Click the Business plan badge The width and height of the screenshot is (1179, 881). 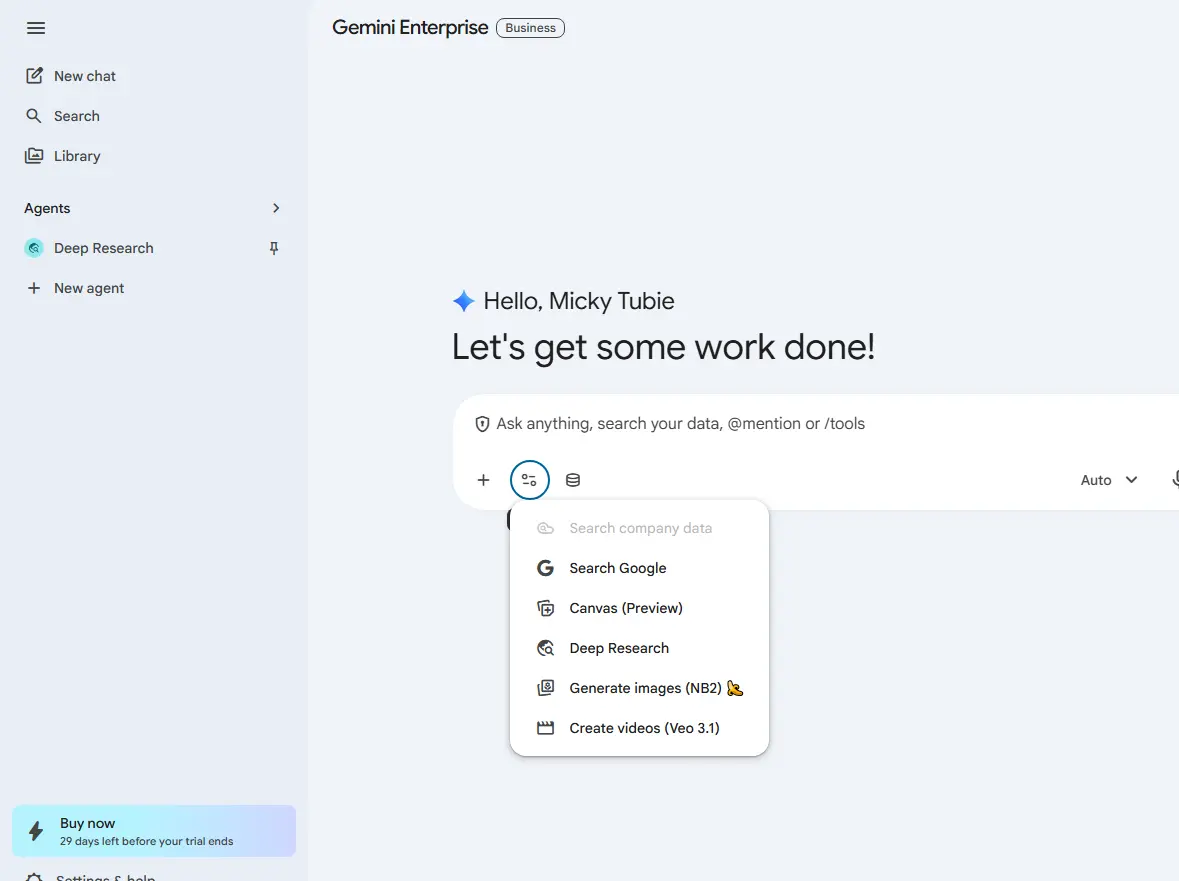pyautogui.click(x=530, y=28)
